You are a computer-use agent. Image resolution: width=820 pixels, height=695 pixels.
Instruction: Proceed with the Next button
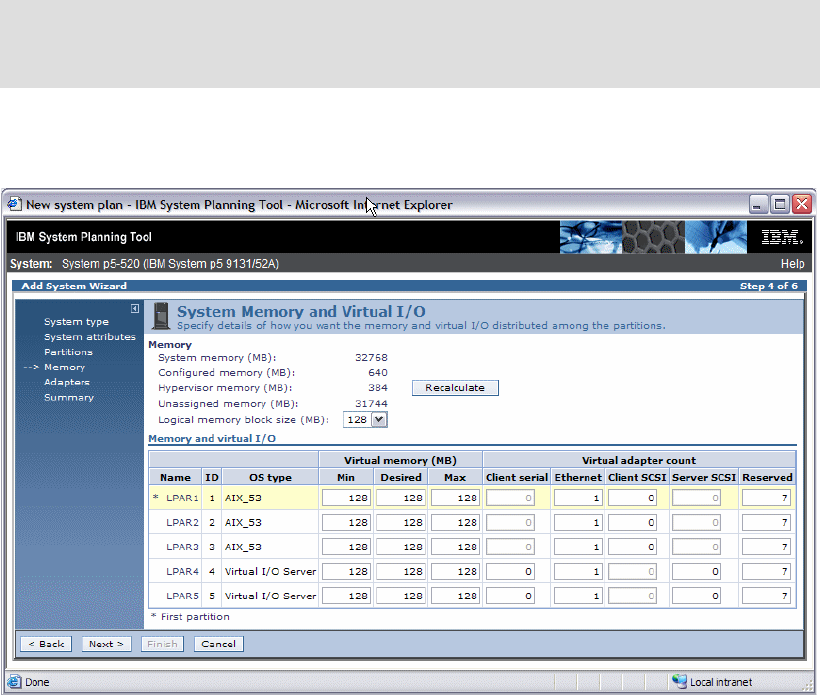point(106,644)
